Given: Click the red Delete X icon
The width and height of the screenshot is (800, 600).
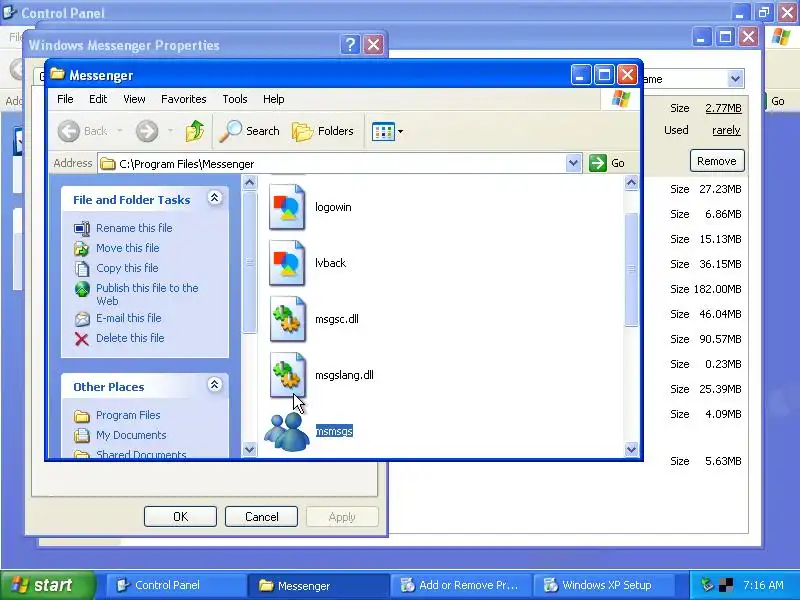Looking at the screenshot, I should point(82,339).
